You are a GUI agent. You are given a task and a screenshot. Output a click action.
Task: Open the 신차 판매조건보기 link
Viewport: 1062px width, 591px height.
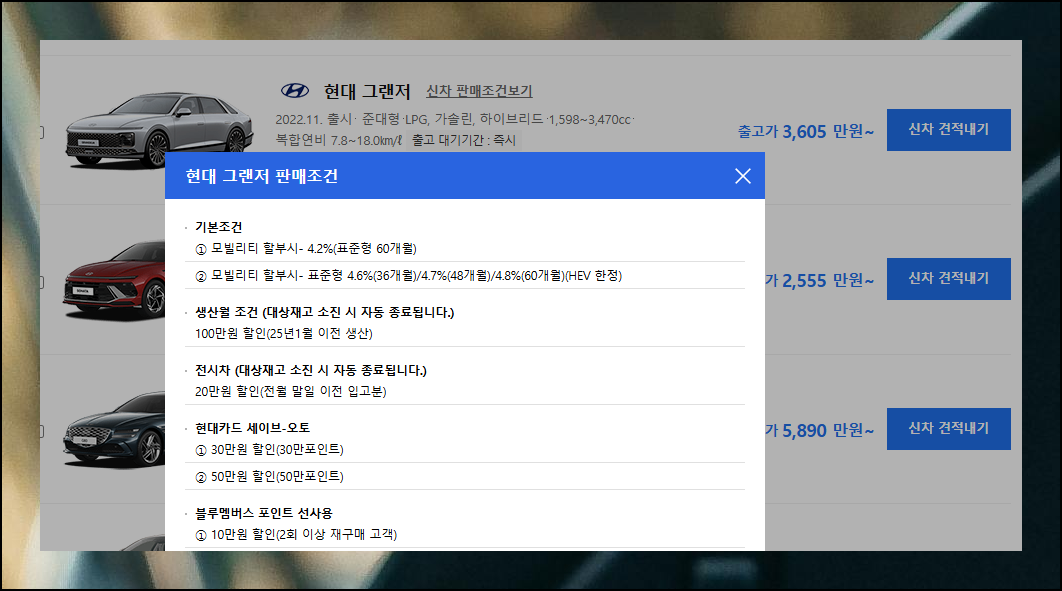click(x=479, y=91)
